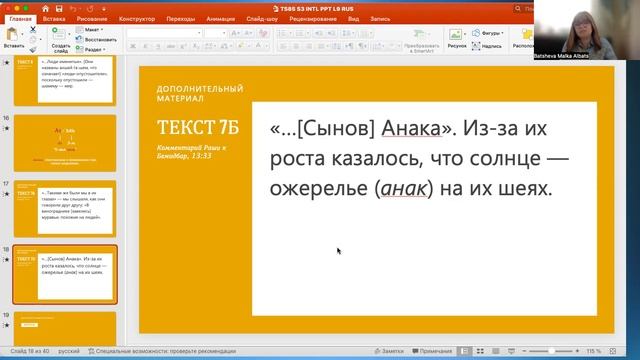This screenshot has height=360, width=640.
Task: Expand the Paste options arrow
Action: coord(22,34)
